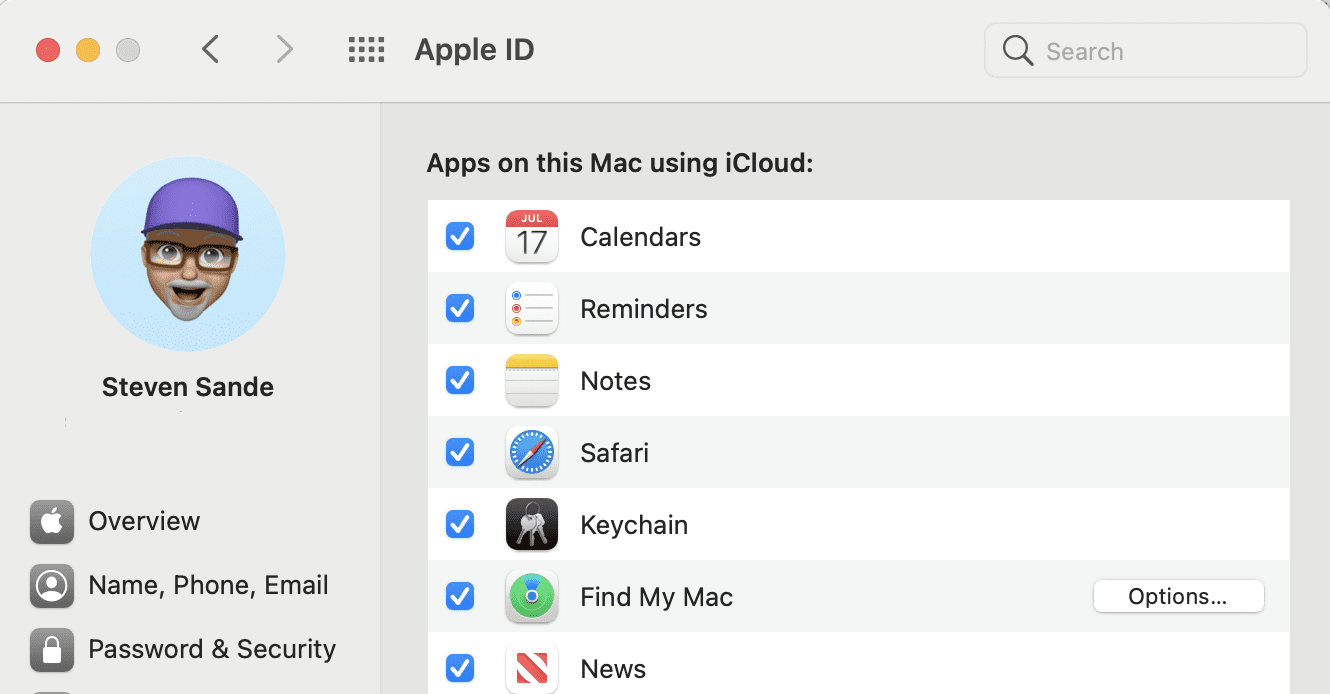Screen dimensions: 1330x694
Task: Click the Notes app icon
Action: click(531, 381)
